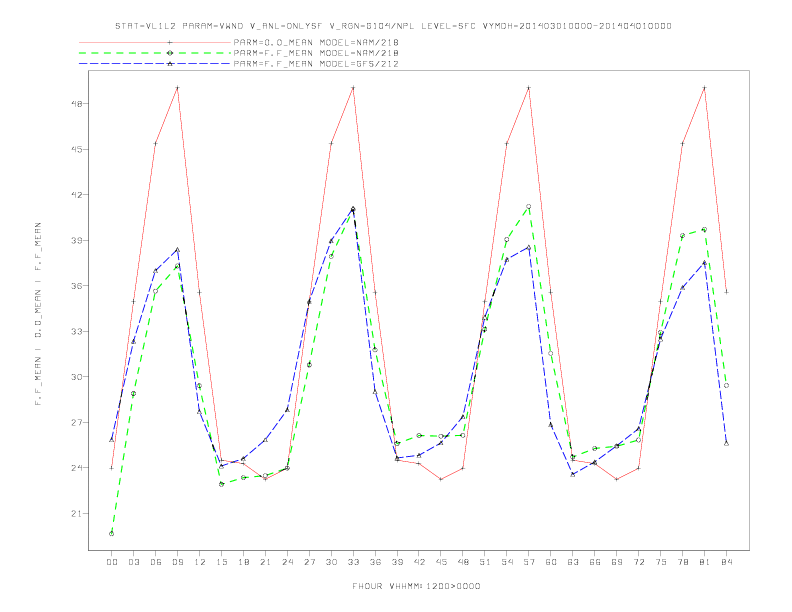The image size is (792, 612).
Task: Click y-axis tick label 24
Action: [x=77, y=468]
